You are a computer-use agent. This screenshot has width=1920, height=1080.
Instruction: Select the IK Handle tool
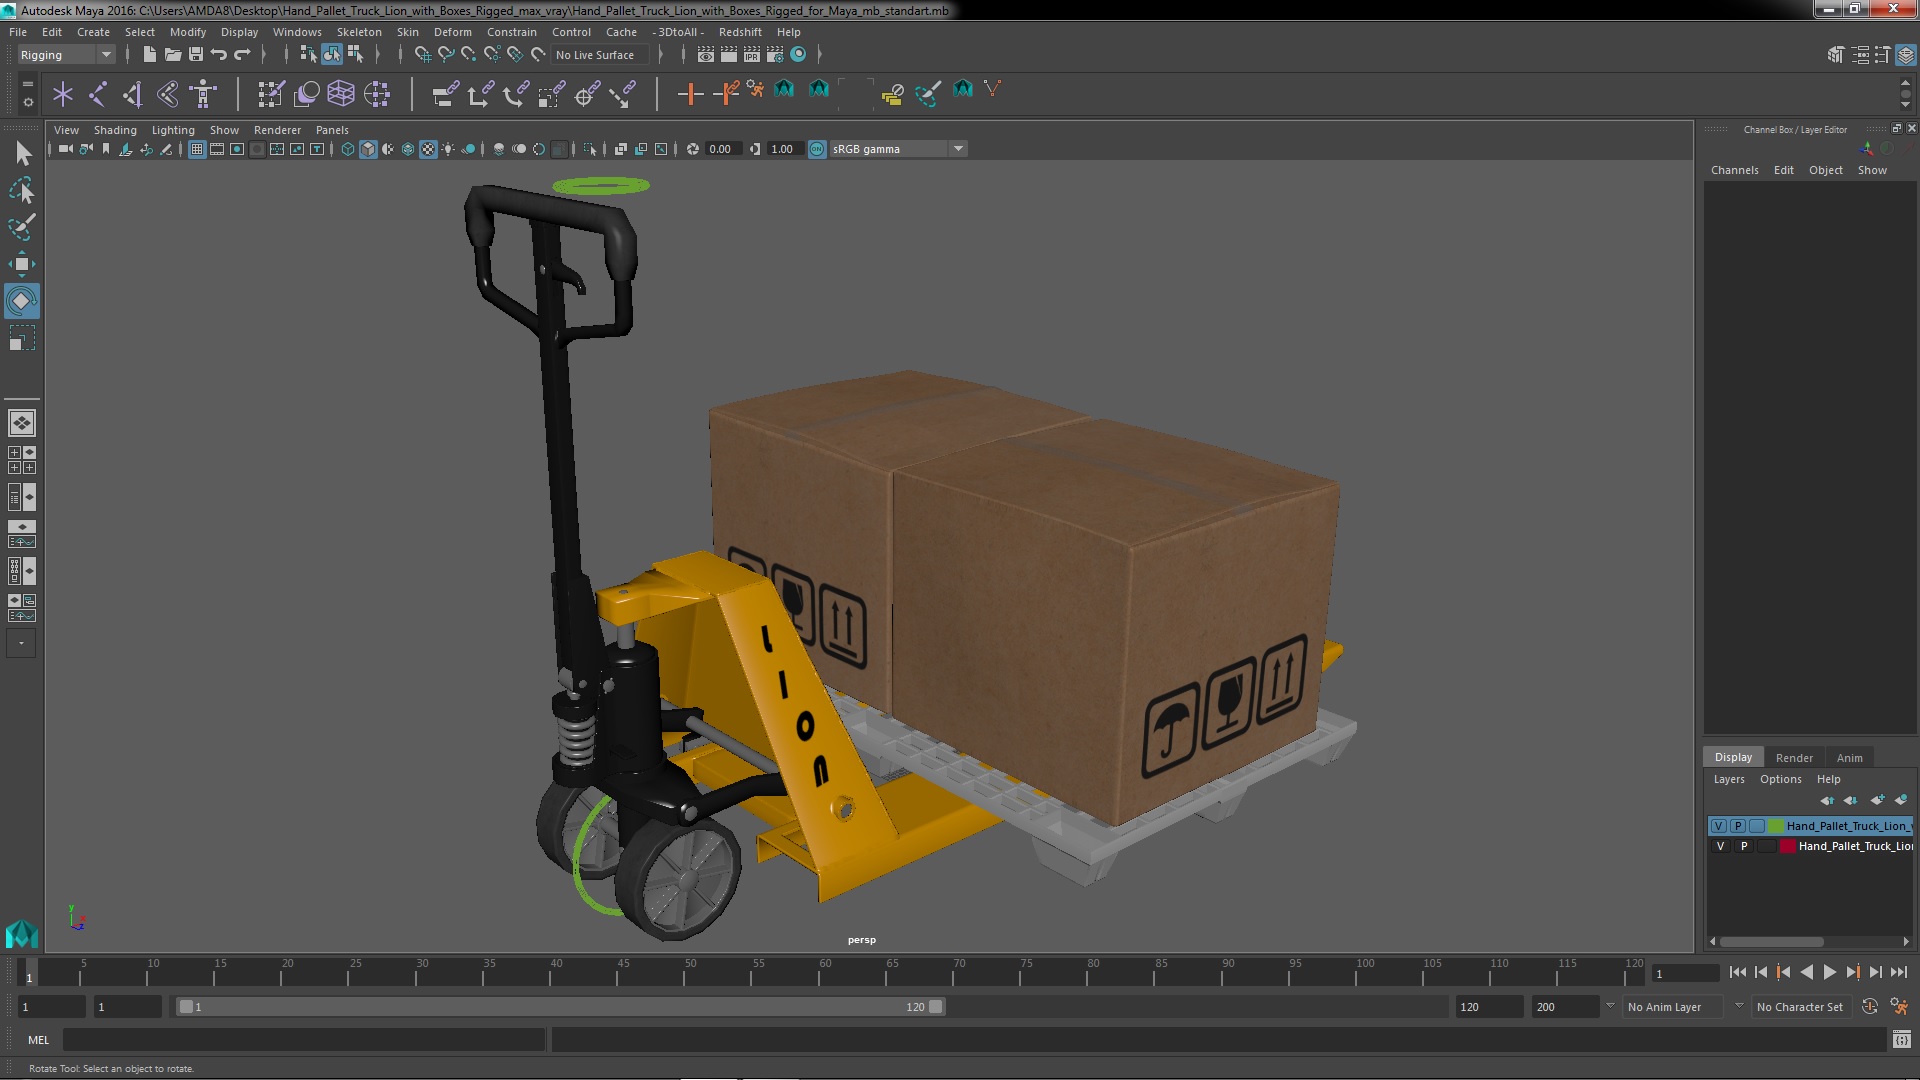coord(133,94)
